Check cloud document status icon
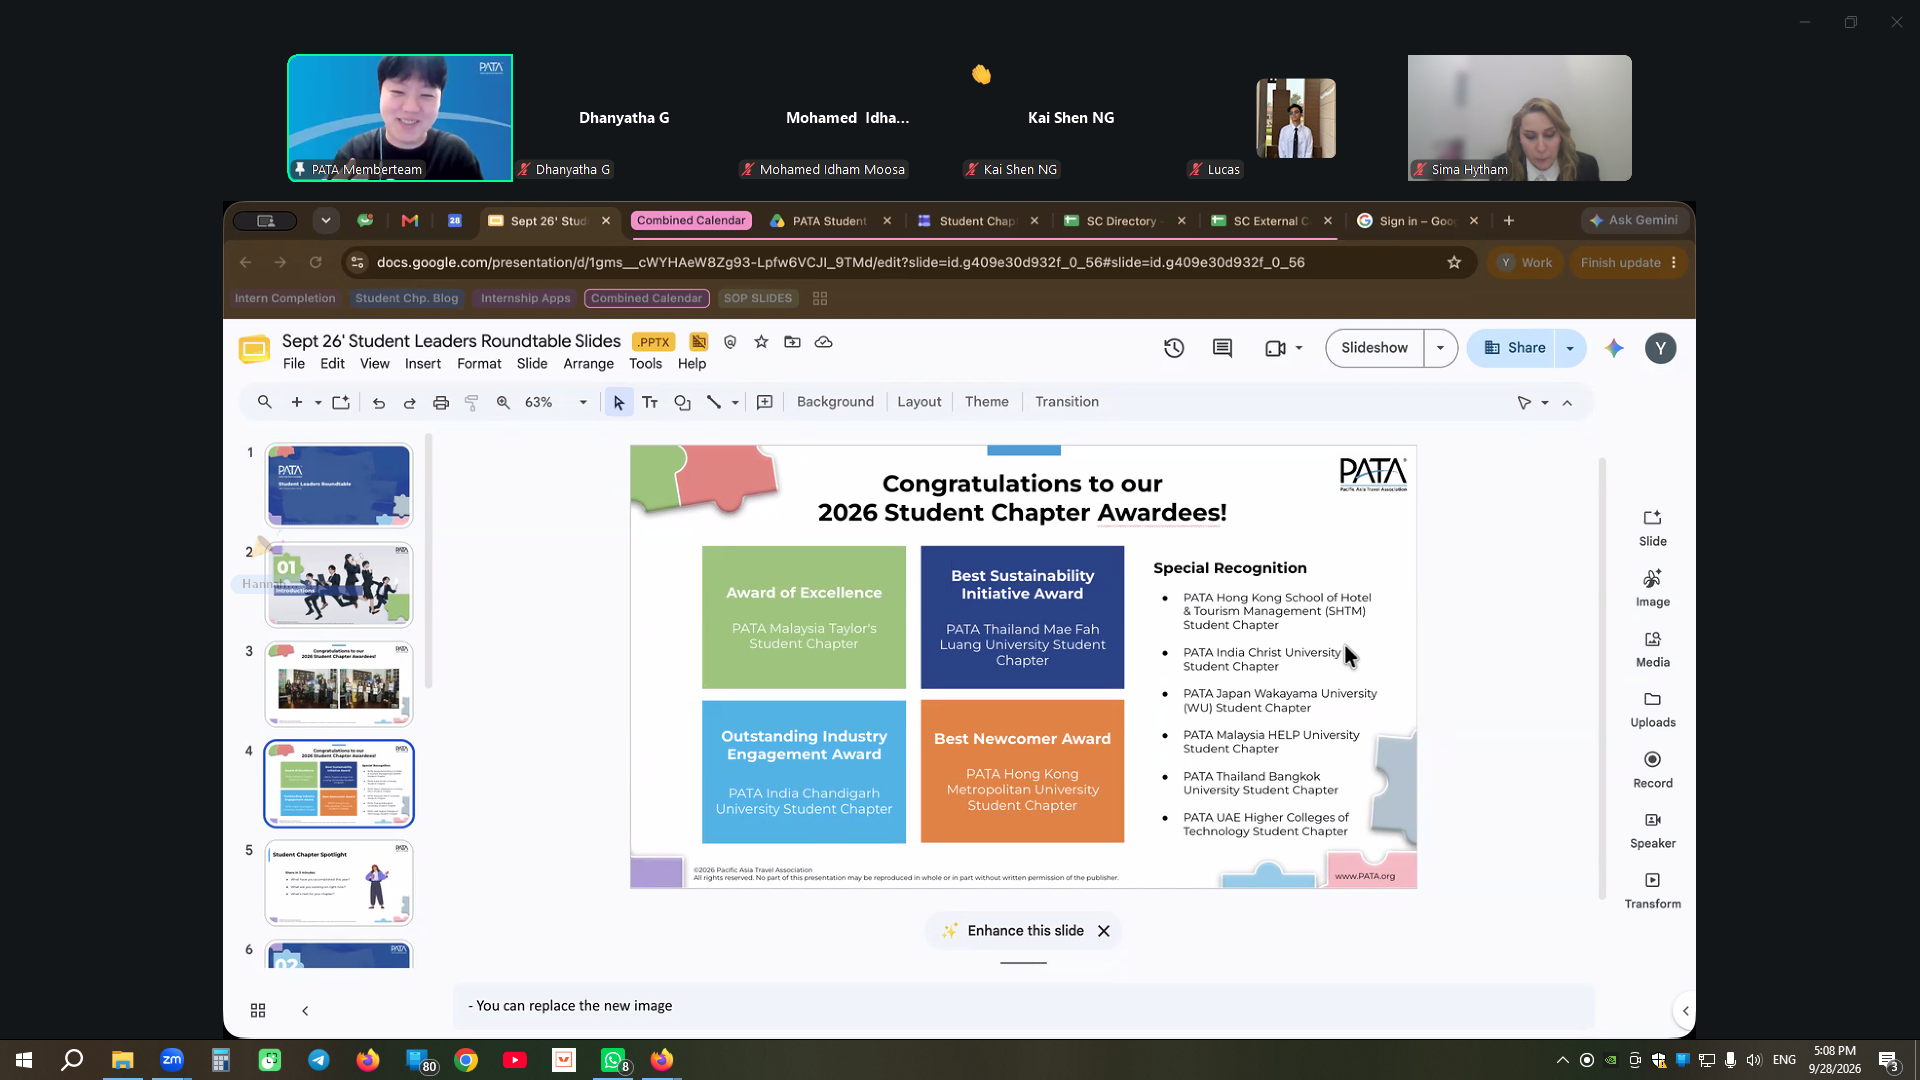 (x=824, y=342)
